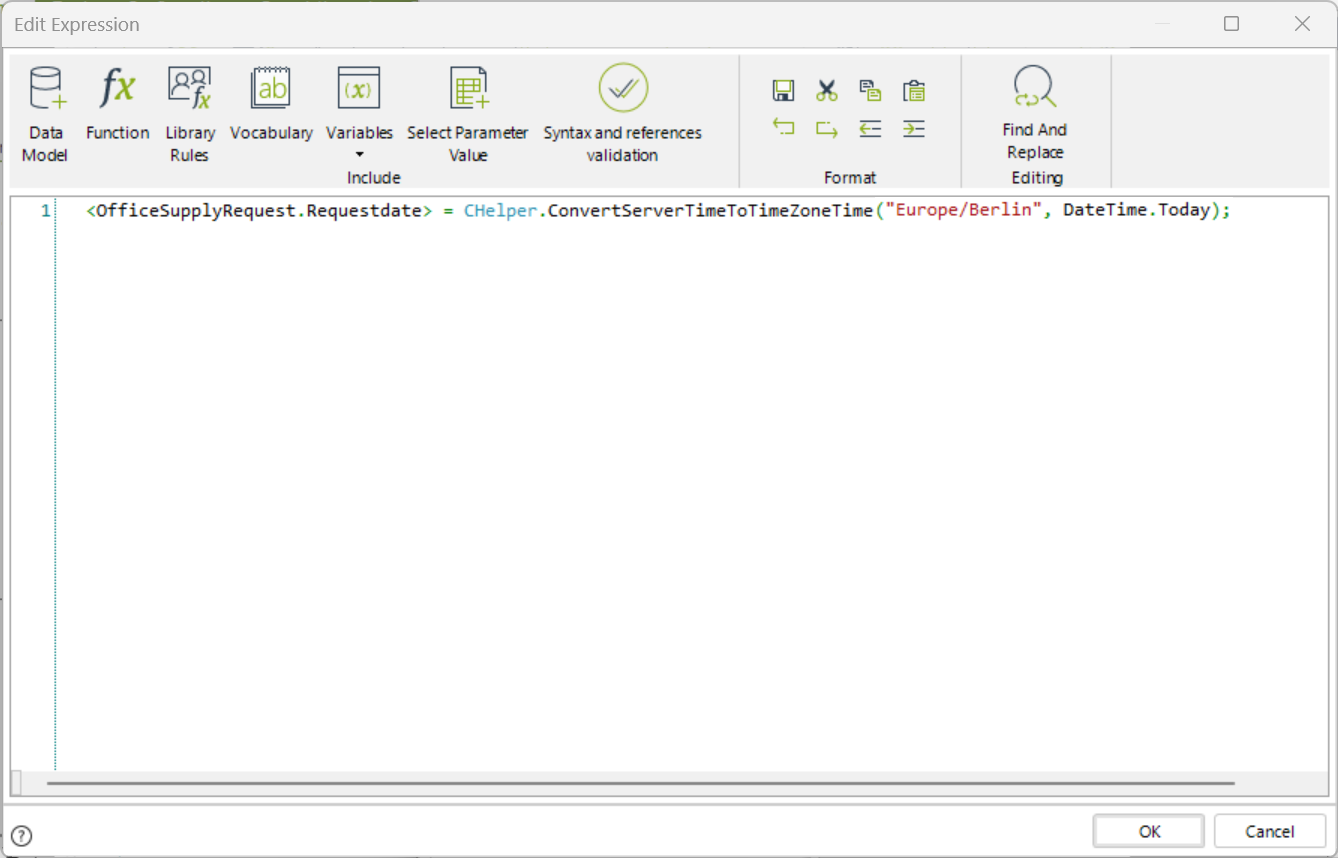
Task: Click the Save floppy disk icon
Action: [x=783, y=91]
